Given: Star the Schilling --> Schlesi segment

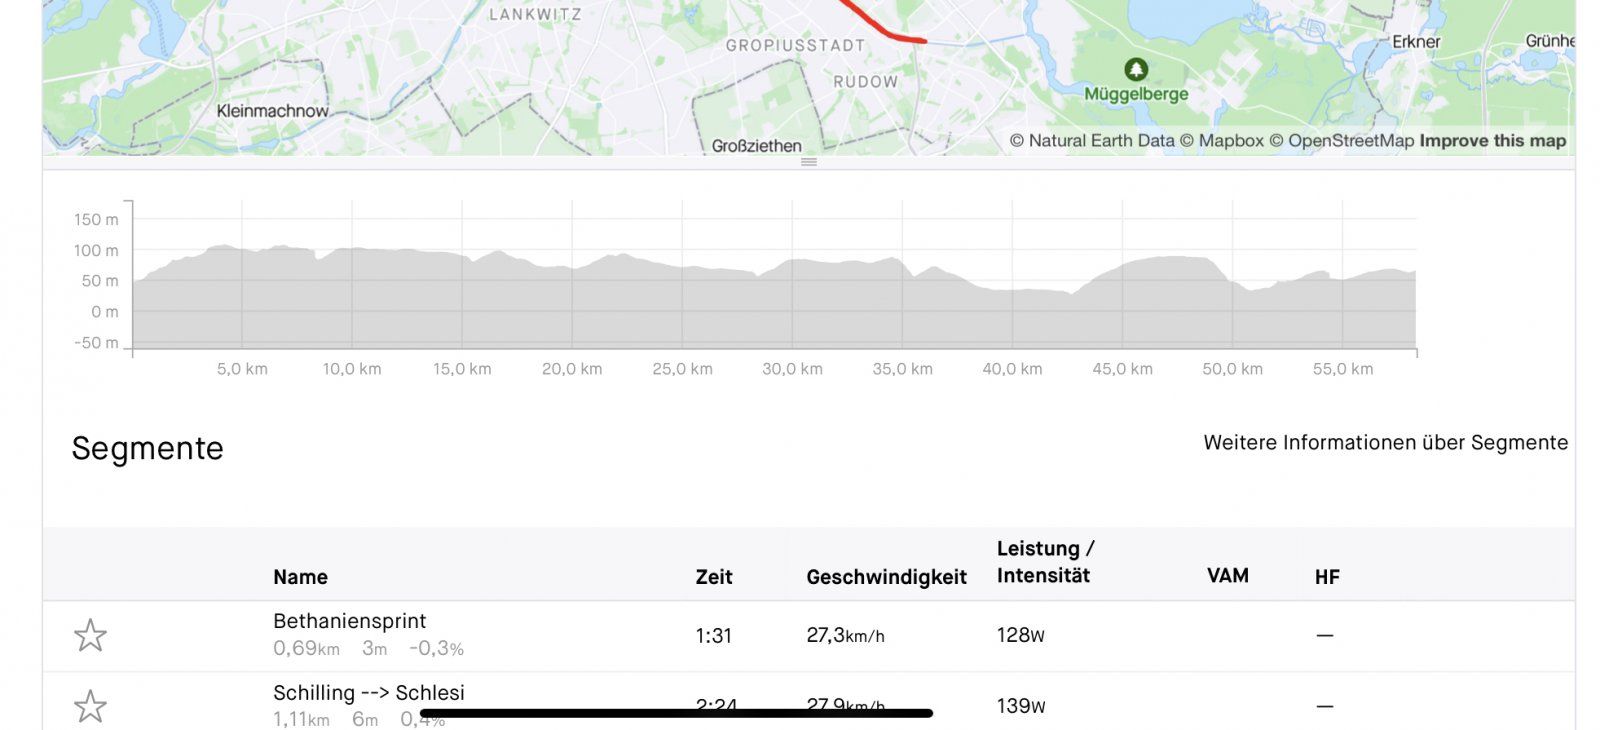Looking at the screenshot, I should click(90, 706).
